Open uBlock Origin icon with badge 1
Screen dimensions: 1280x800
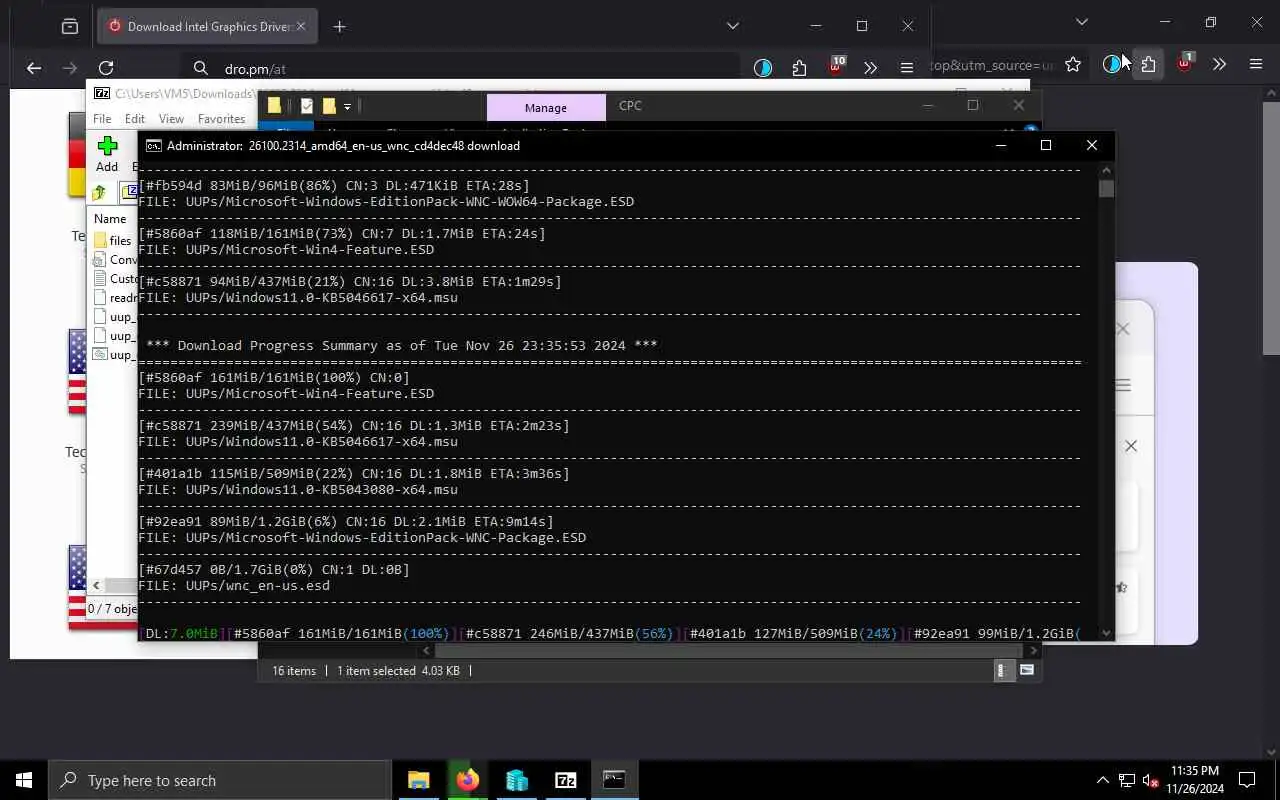point(1185,62)
